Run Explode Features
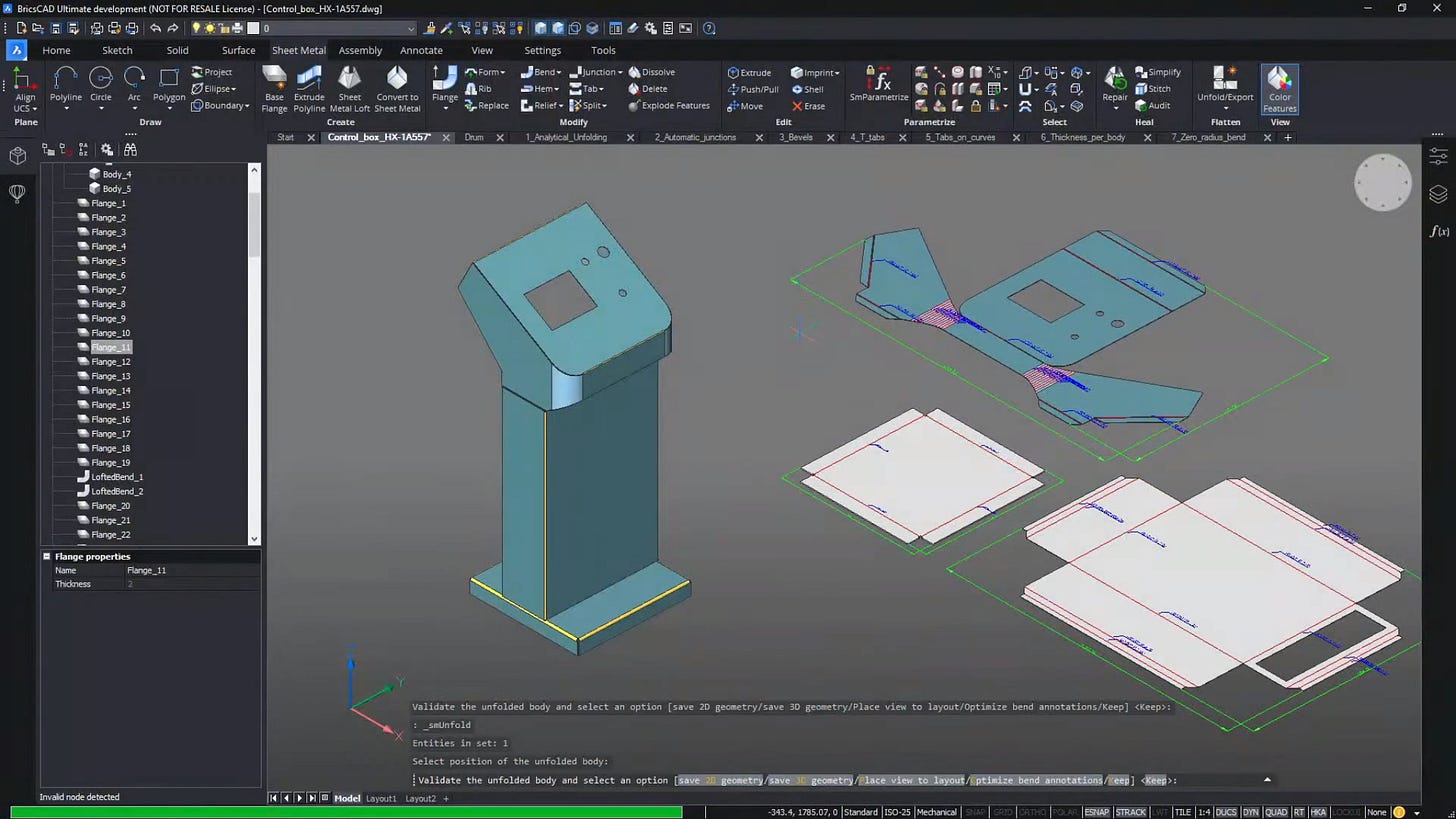This screenshot has height=819, width=1456. [668, 105]
